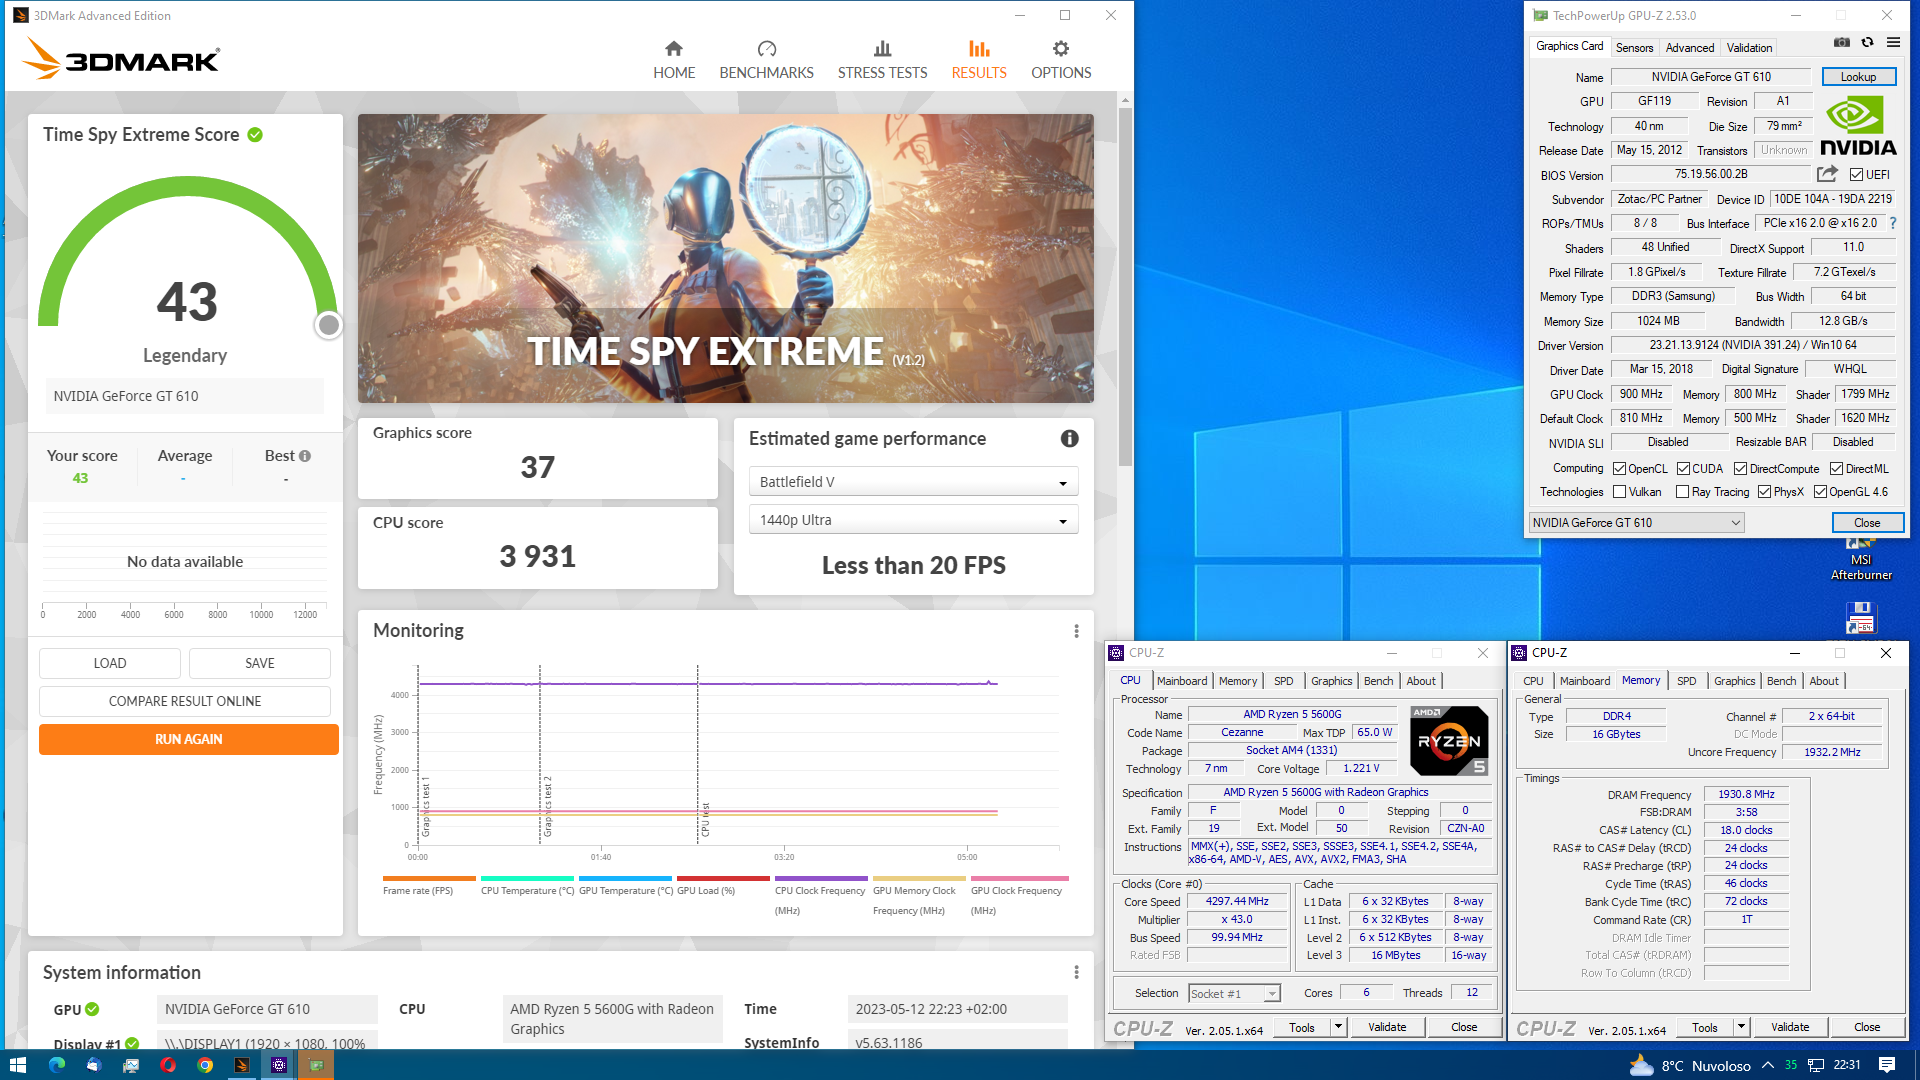Open Socket #1 selection dropdown in CPU-Z
Image resolution: width=1920 pixels, height=1080 pixels.
point(1234,994)
